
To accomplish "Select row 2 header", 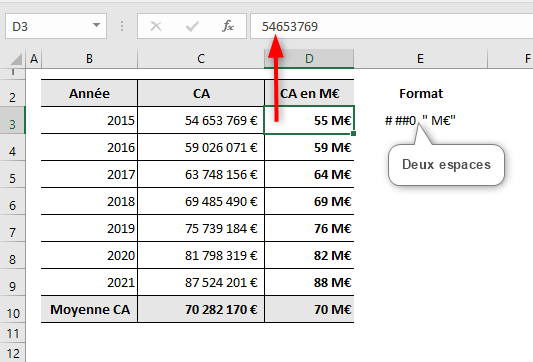I will point(13,93).
